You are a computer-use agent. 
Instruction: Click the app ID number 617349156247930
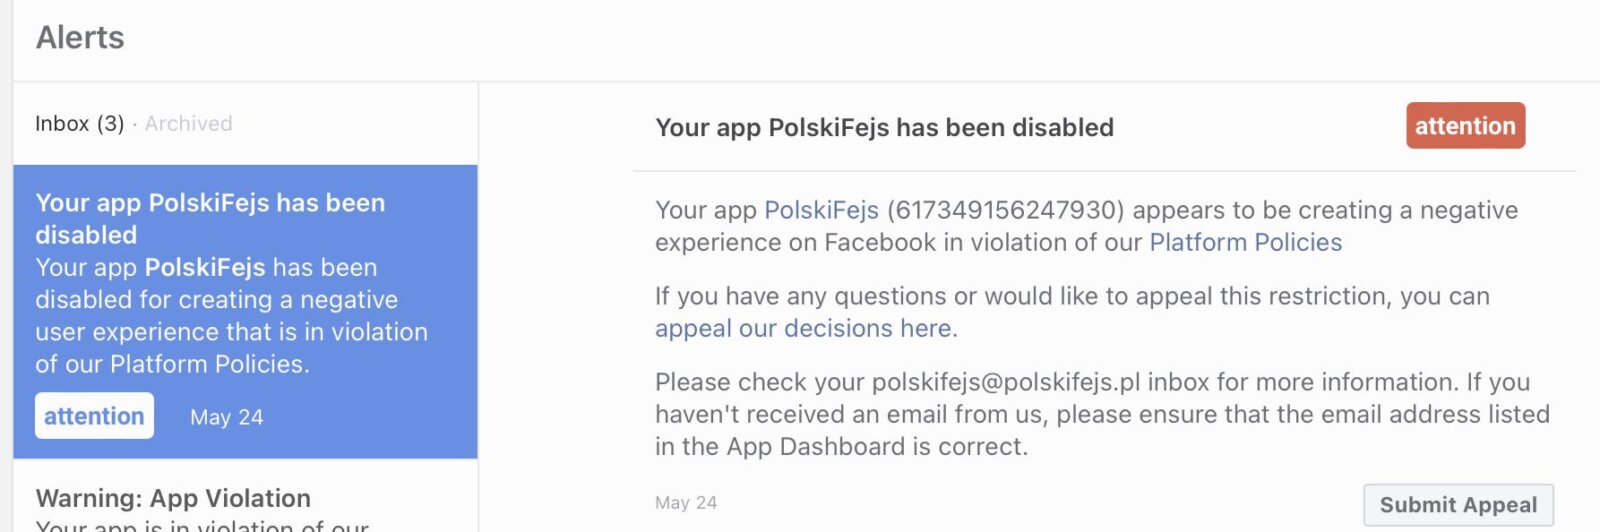coord(1005,210)
